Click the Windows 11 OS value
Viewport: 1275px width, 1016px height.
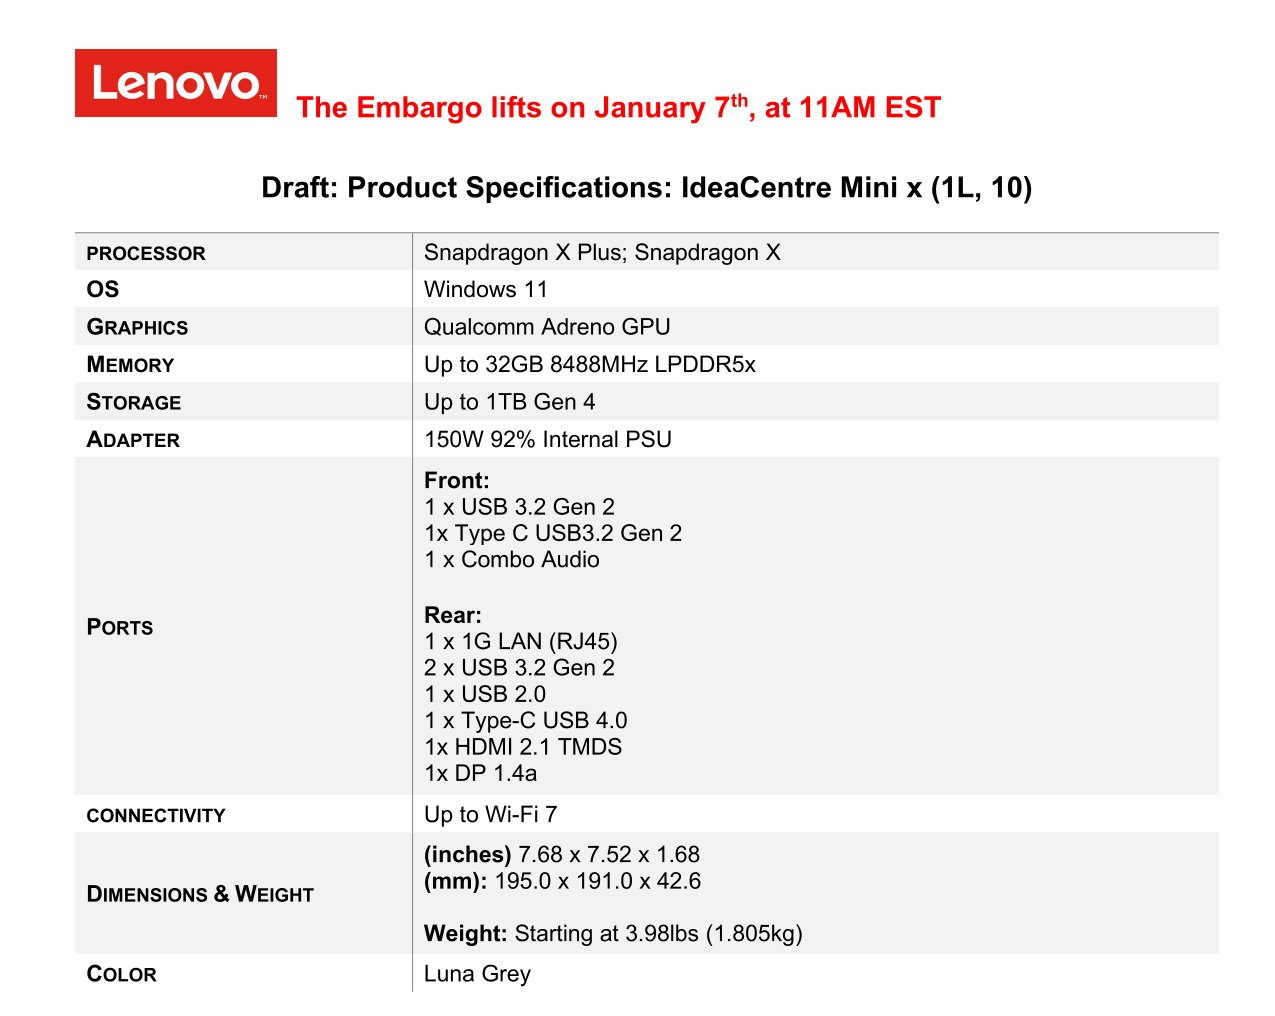tap(486, 290)
